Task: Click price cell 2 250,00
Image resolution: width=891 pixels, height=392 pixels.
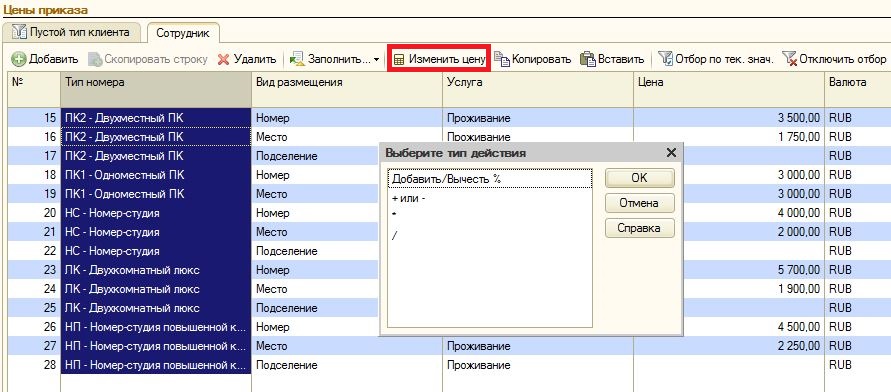Action: pyautogui.click(x=728, y=346)
